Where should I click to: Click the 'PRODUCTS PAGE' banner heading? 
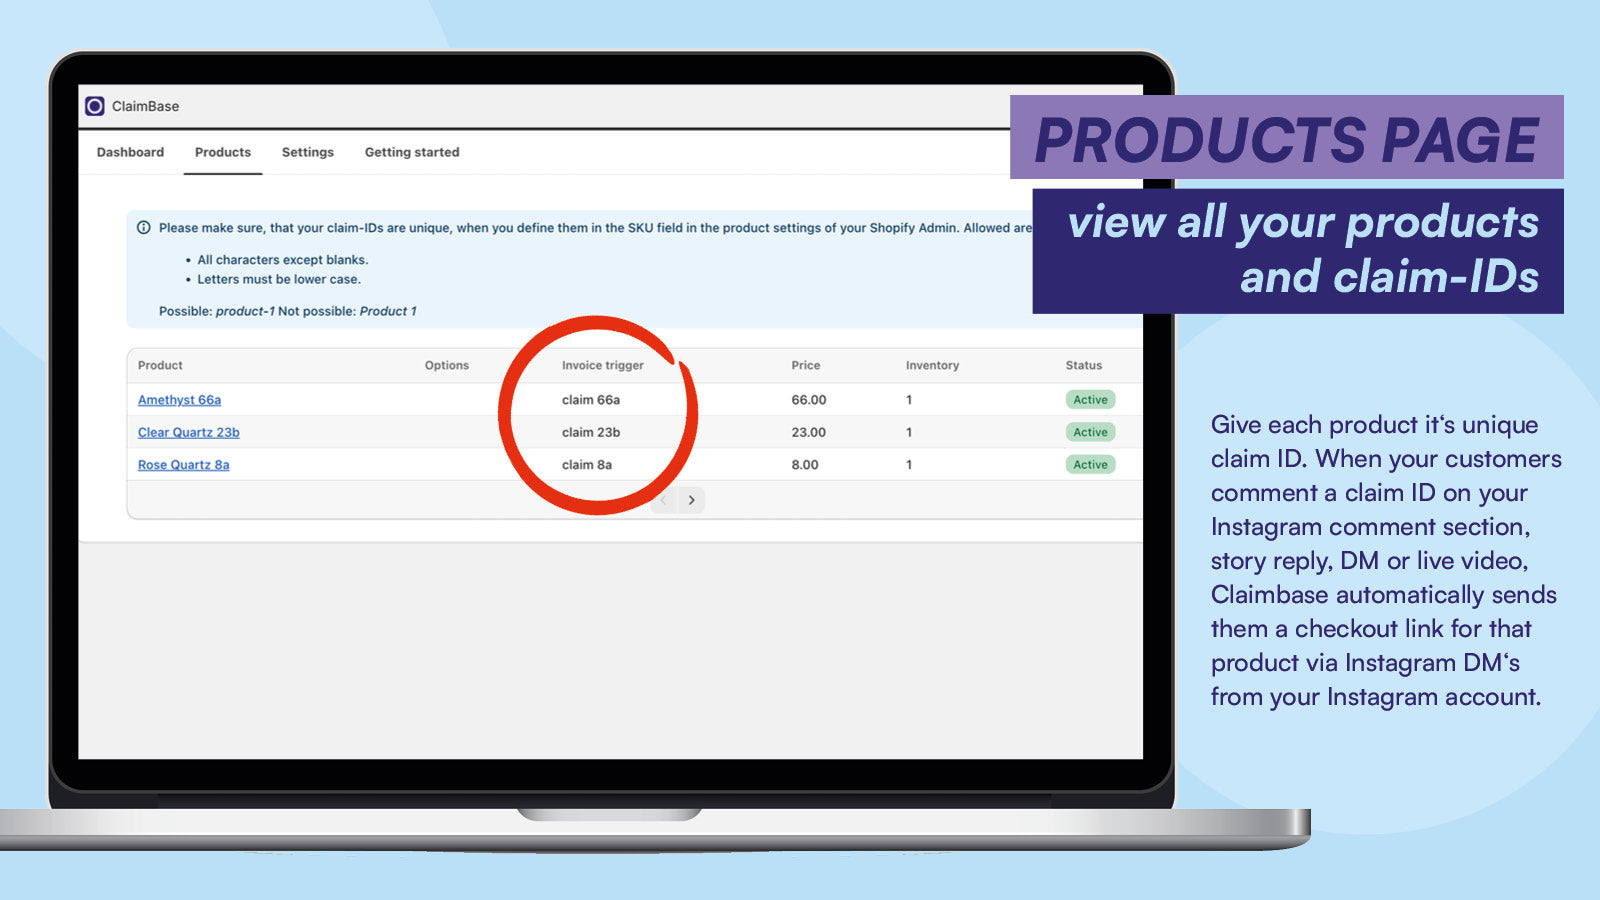tap(1287, 139)
